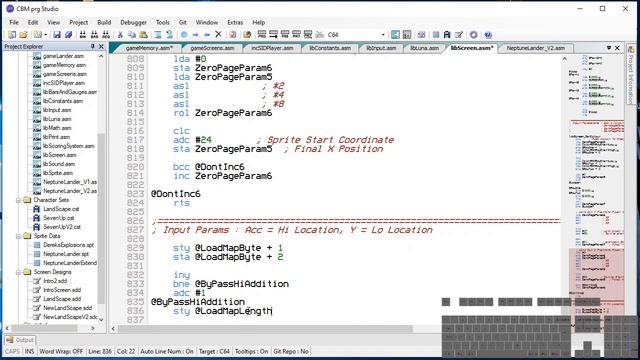Screen dimensions: 640x360
Task: Click the next bookmark arrow icon
Action: [196, 35]
